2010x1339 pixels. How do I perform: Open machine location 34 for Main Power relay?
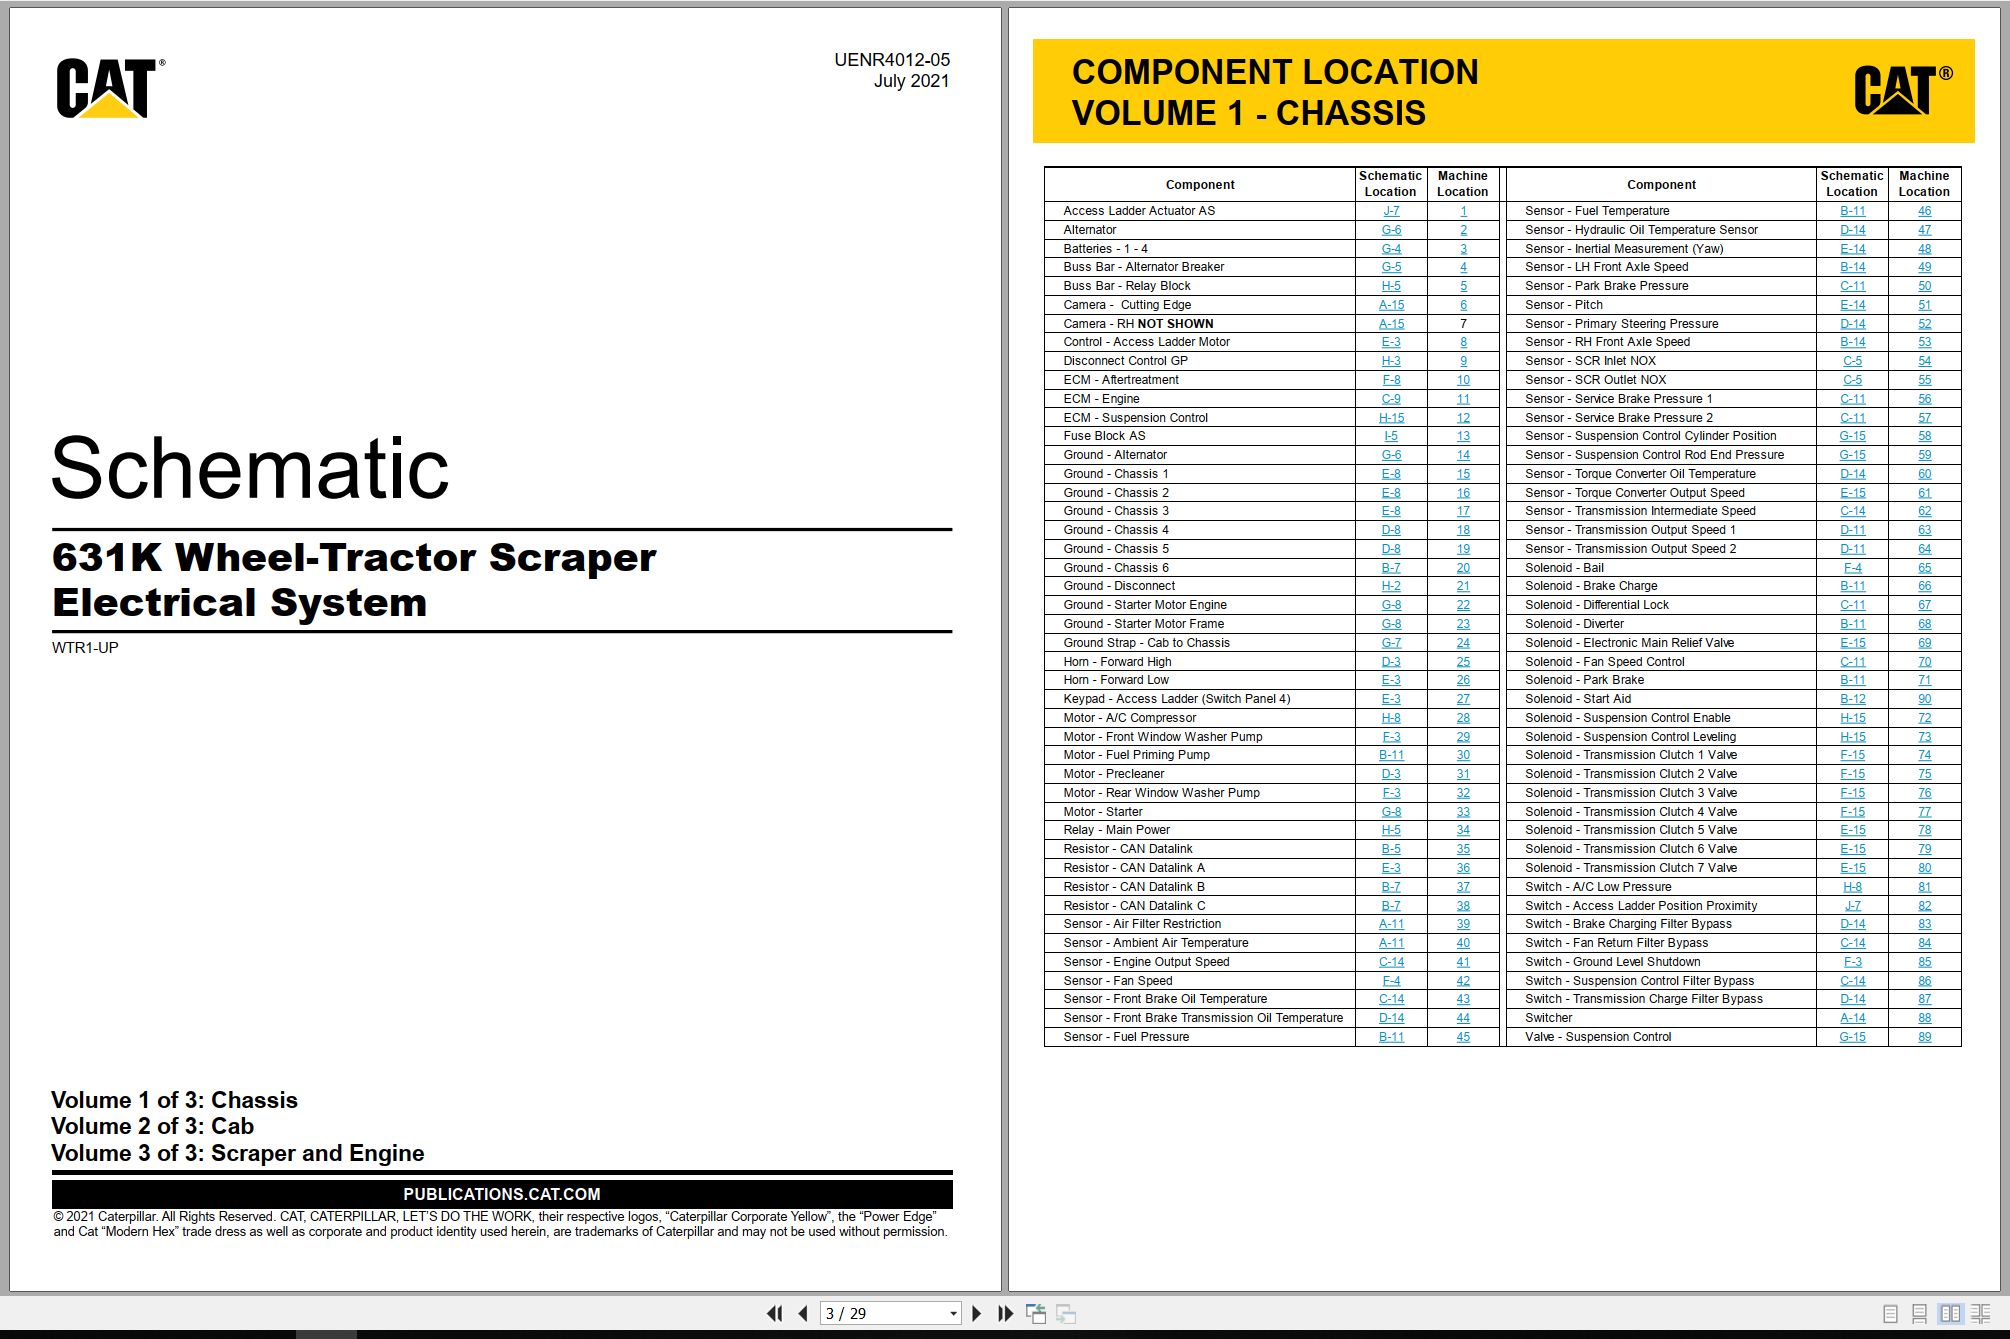[x=1463, y=830]
